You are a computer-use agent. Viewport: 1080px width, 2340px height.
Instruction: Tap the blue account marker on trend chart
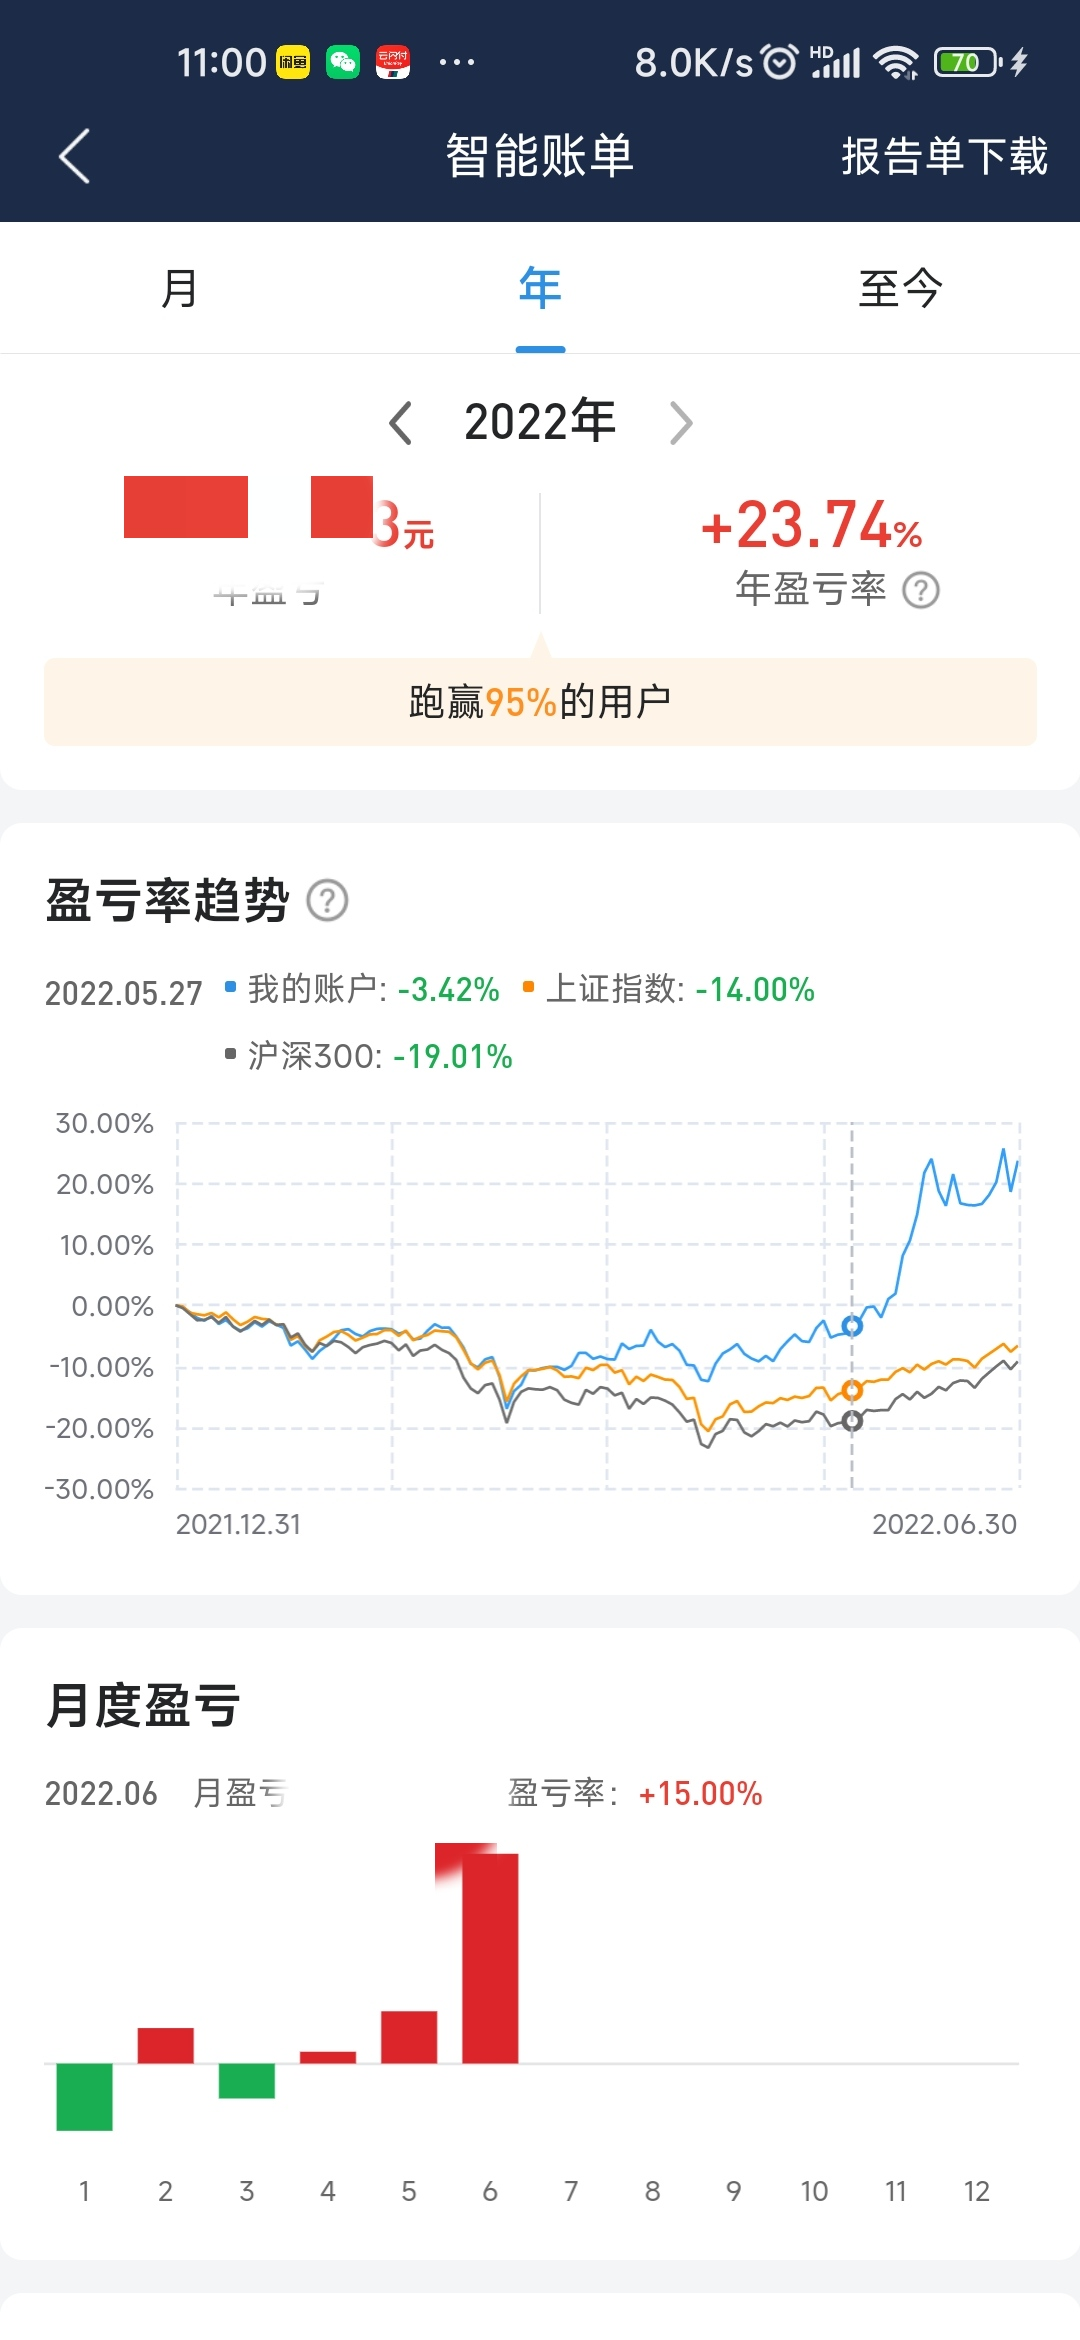[x=852, y=1326]
